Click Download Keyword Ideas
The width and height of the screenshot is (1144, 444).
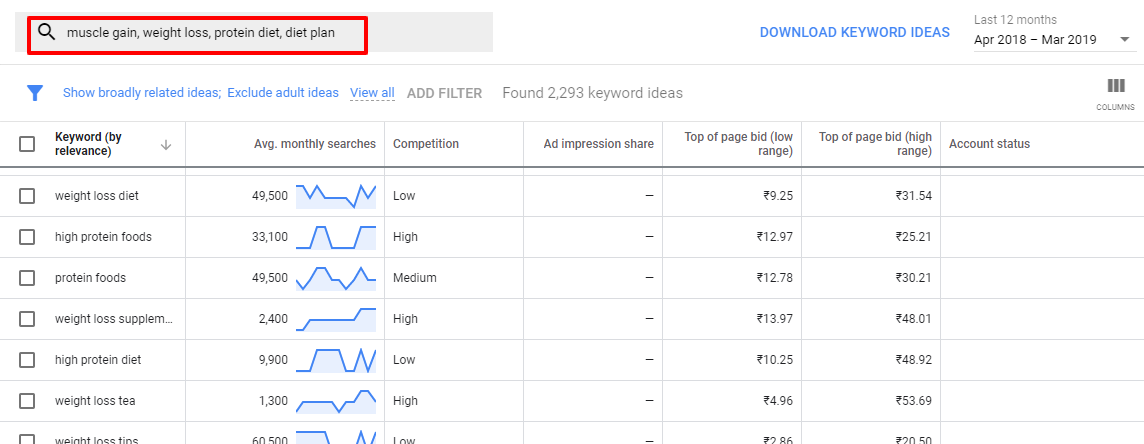[854, 32]
